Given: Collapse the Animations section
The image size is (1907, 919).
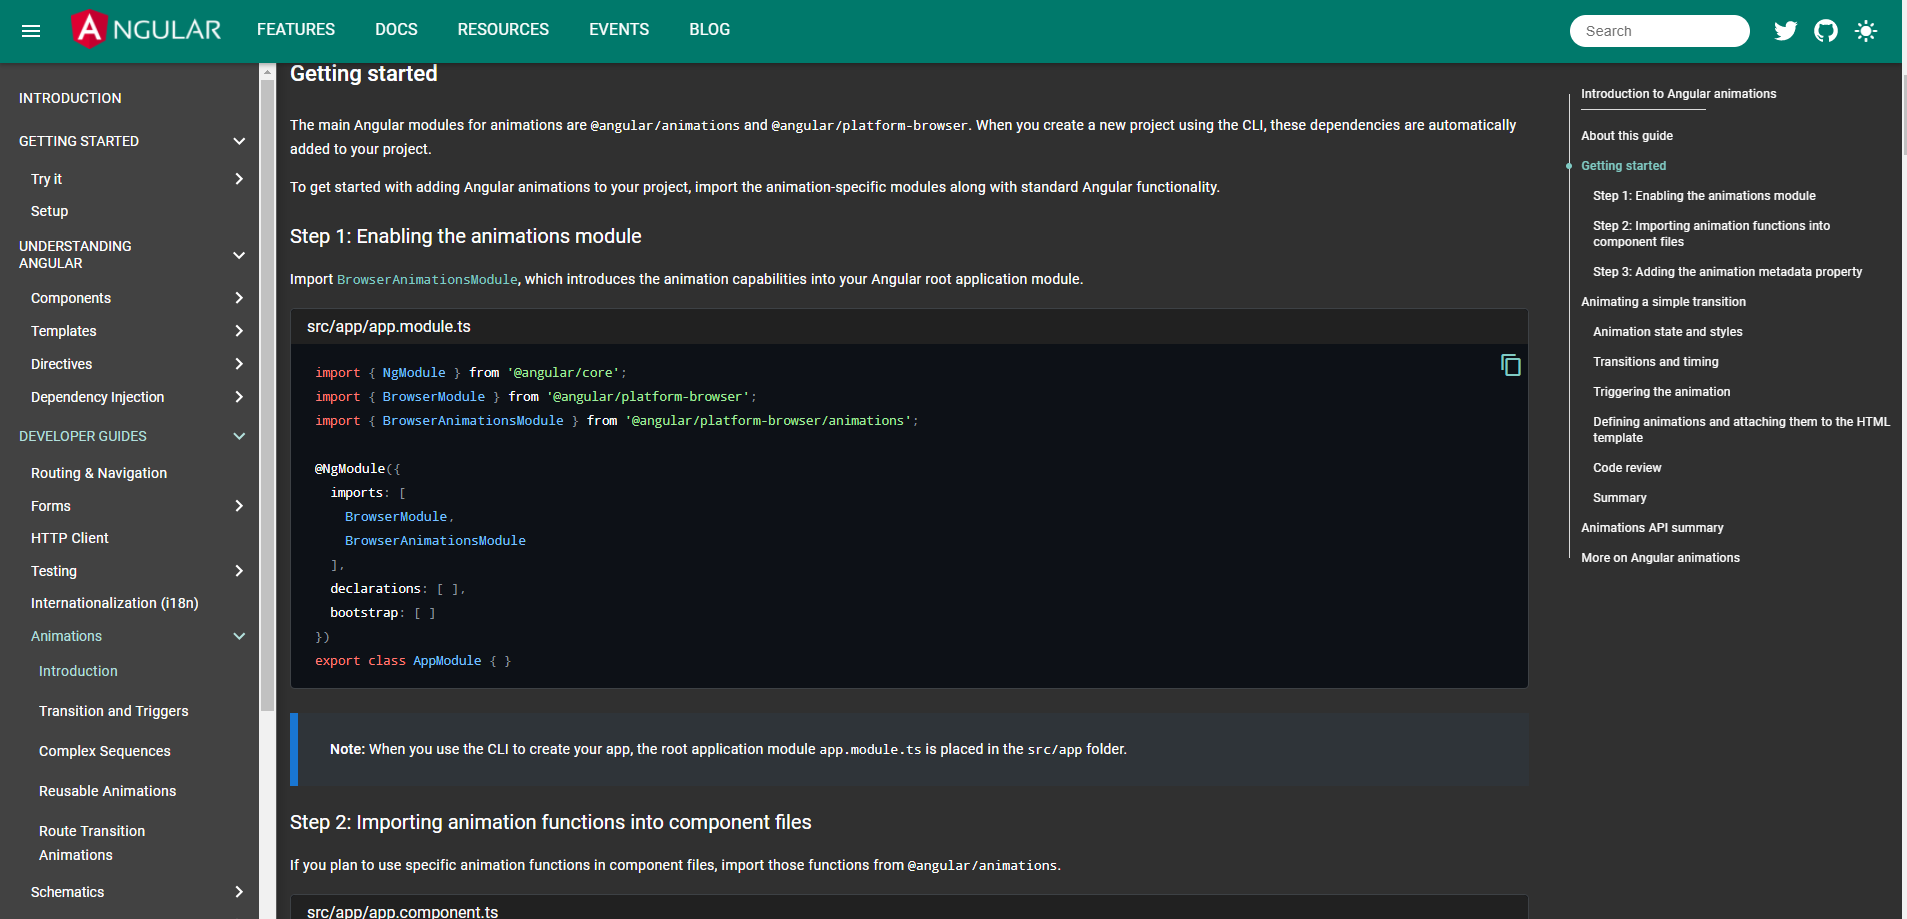Looking at the screenshot, I should (x=239, y=636).
